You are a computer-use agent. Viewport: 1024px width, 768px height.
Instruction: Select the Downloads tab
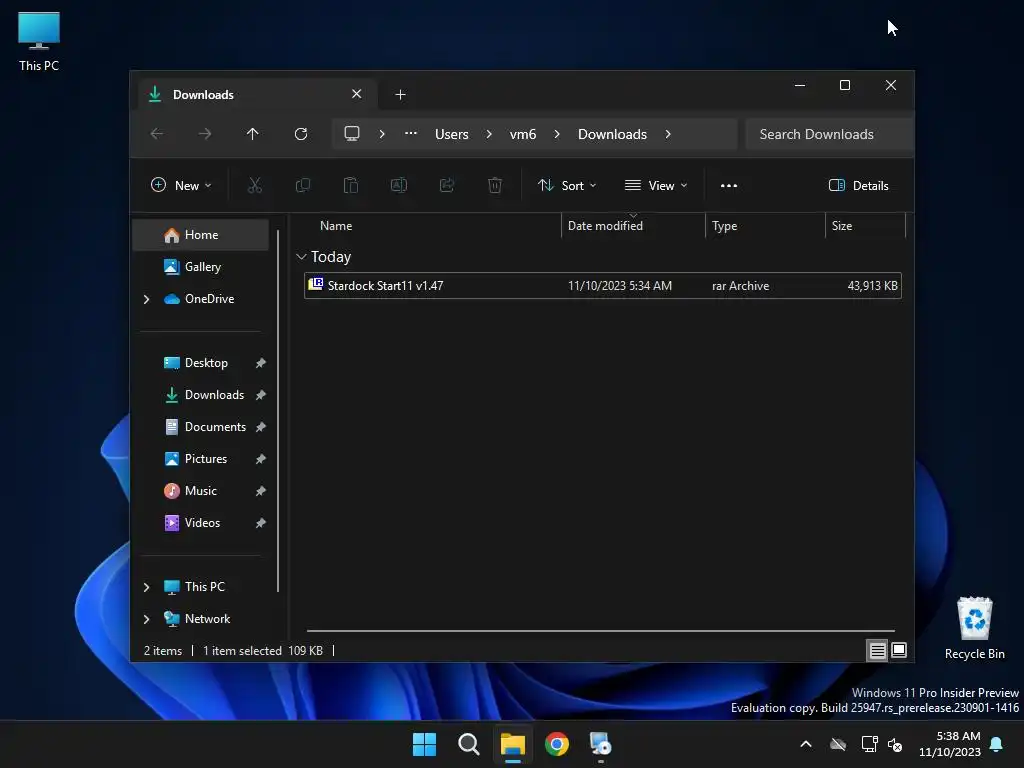(x=258, y=95)
